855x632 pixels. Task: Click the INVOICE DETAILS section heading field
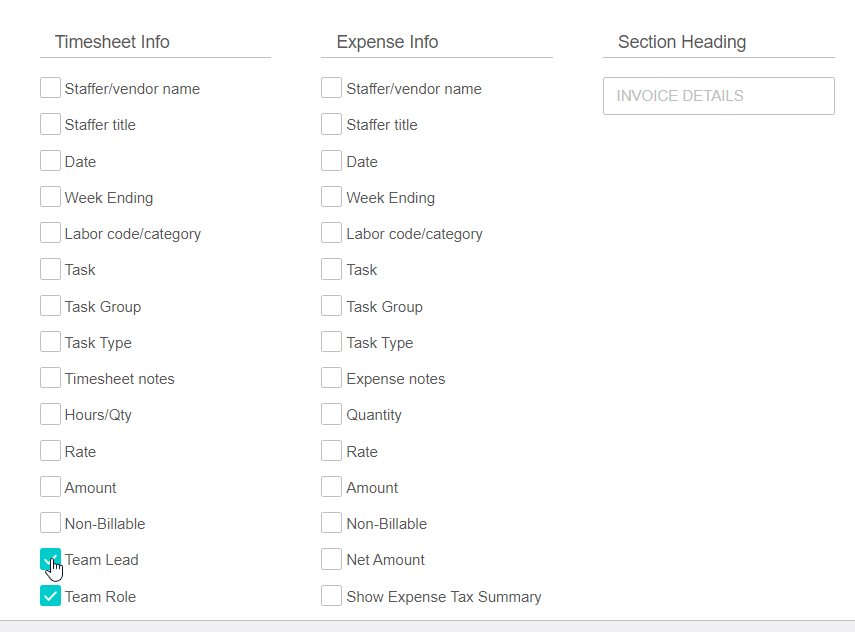pos(719,96)
